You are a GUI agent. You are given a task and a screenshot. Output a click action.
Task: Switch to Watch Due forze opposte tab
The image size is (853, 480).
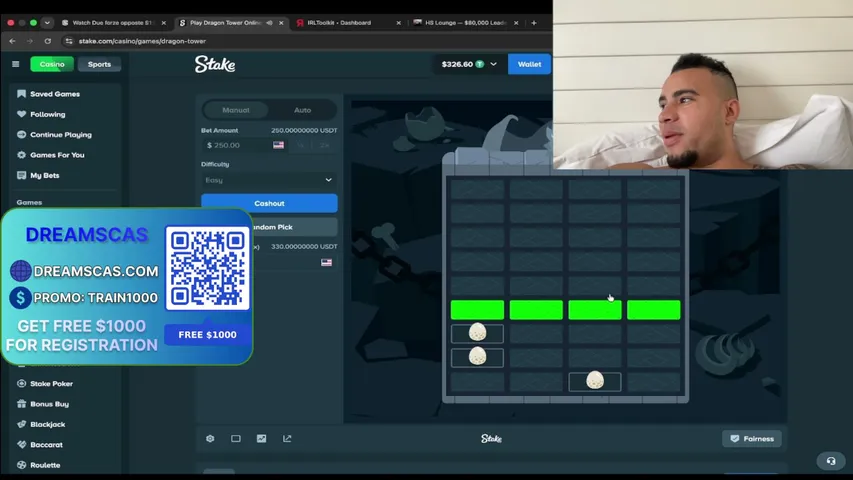(112, 23)
